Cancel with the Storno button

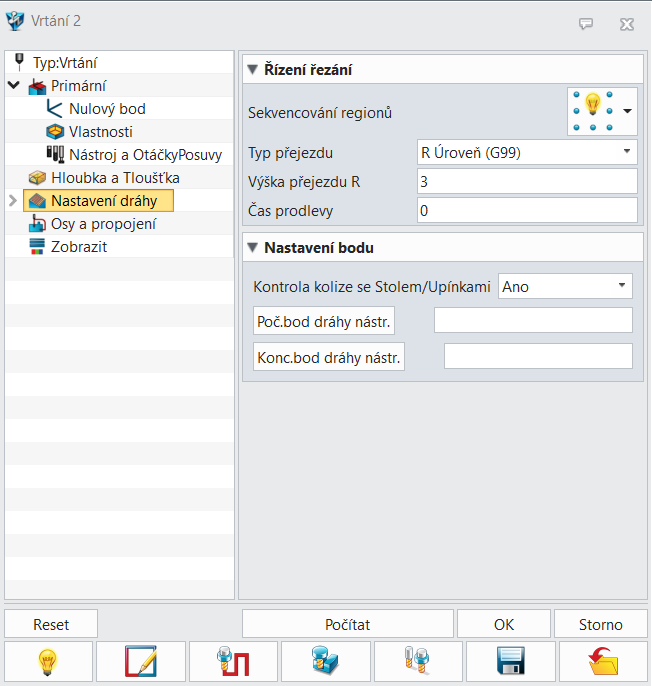click(x=600, y=624)
